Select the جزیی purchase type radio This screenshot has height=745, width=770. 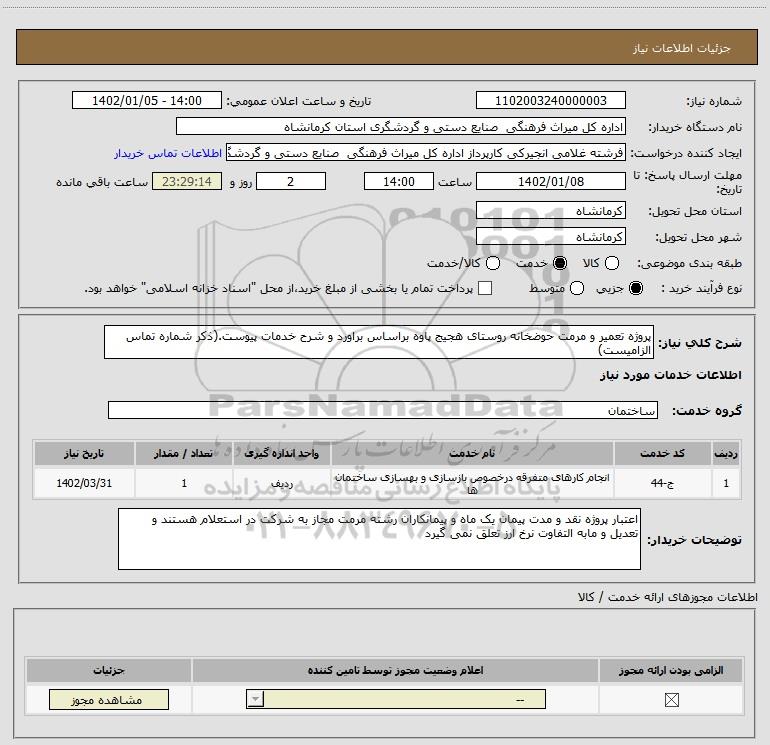pyautogui.click(x=635, y=288)
